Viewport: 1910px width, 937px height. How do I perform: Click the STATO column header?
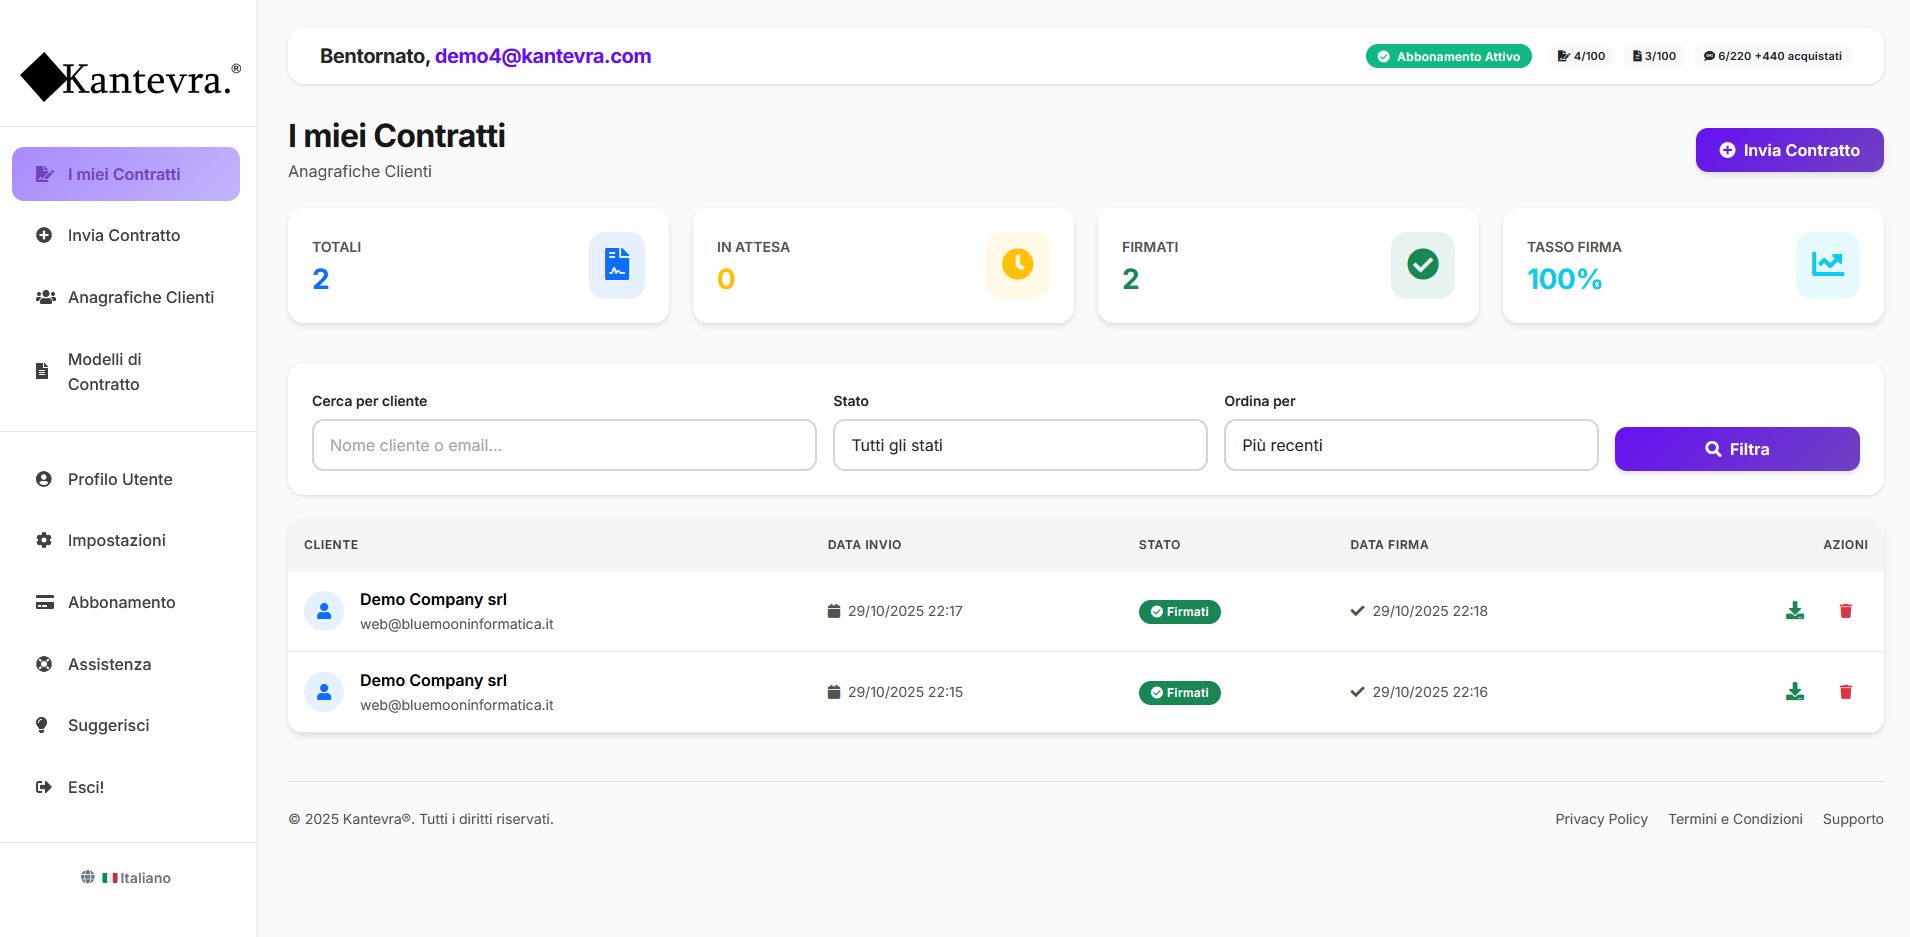tap(1159, 545)
